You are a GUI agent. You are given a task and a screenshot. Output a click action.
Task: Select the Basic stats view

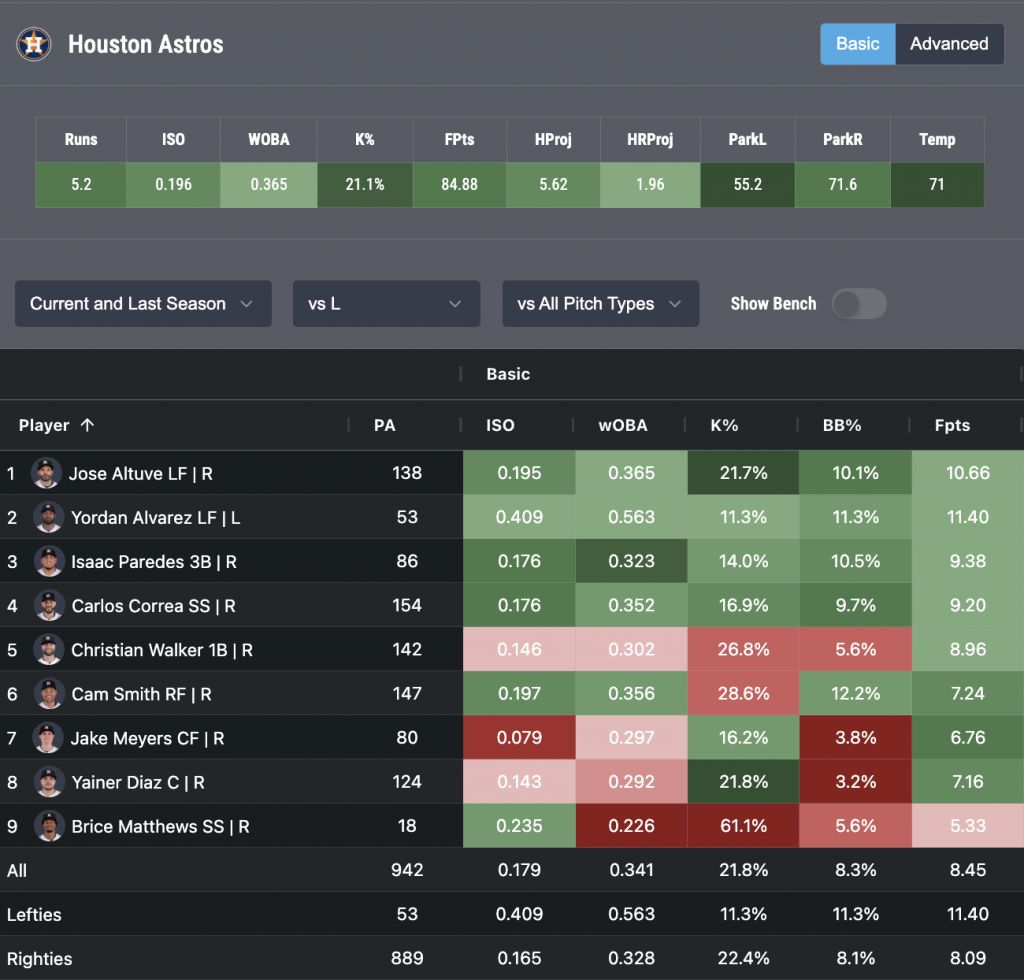(857, 44)
